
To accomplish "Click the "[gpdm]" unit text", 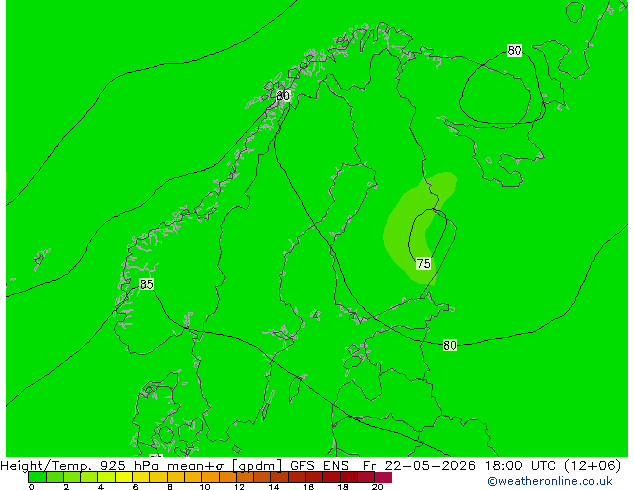I will tap(257, 466).
